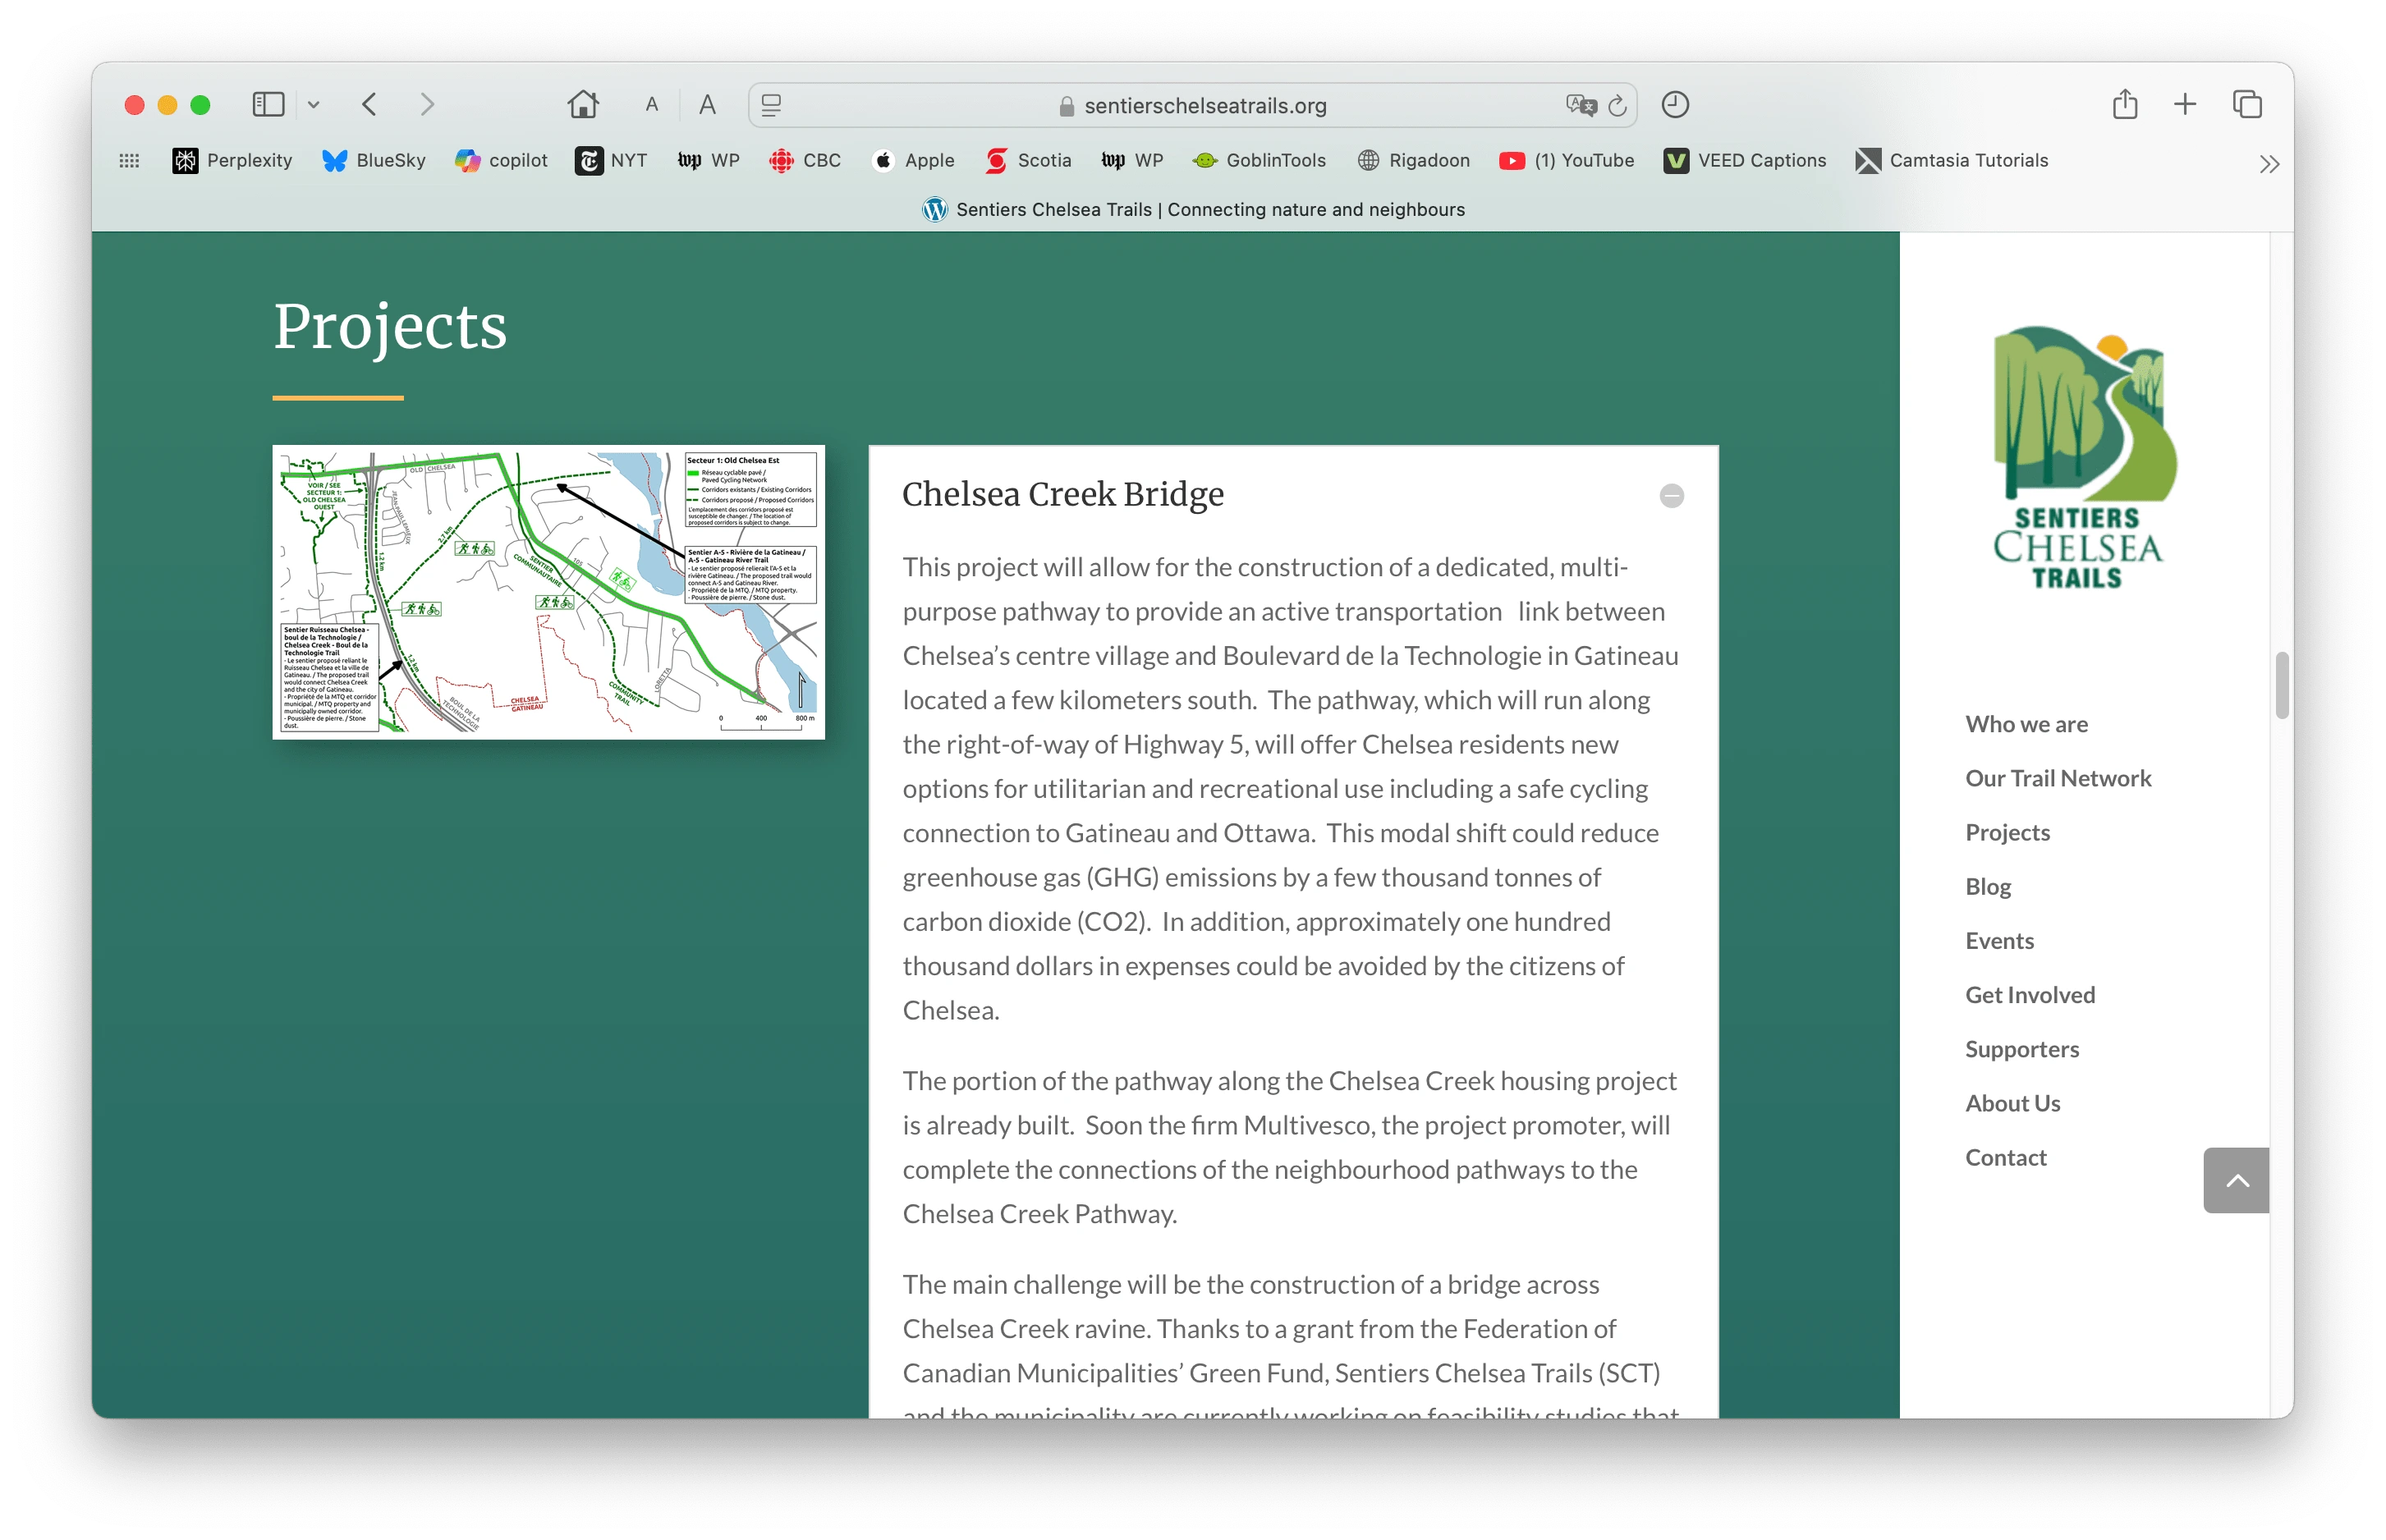Open the Blog menu item
Image resolution: width=2386 pixels, height=1540 pixels.
point(1987,886)
